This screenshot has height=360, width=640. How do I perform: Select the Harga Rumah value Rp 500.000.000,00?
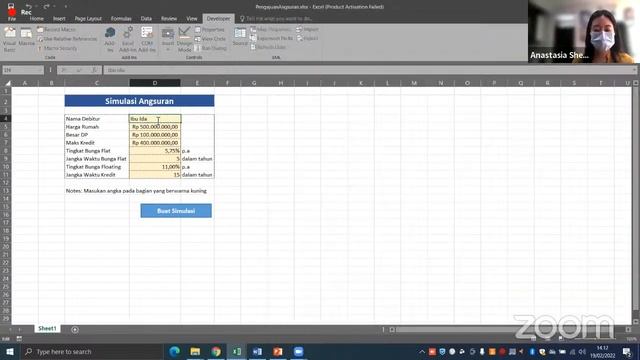click(155, 127)
